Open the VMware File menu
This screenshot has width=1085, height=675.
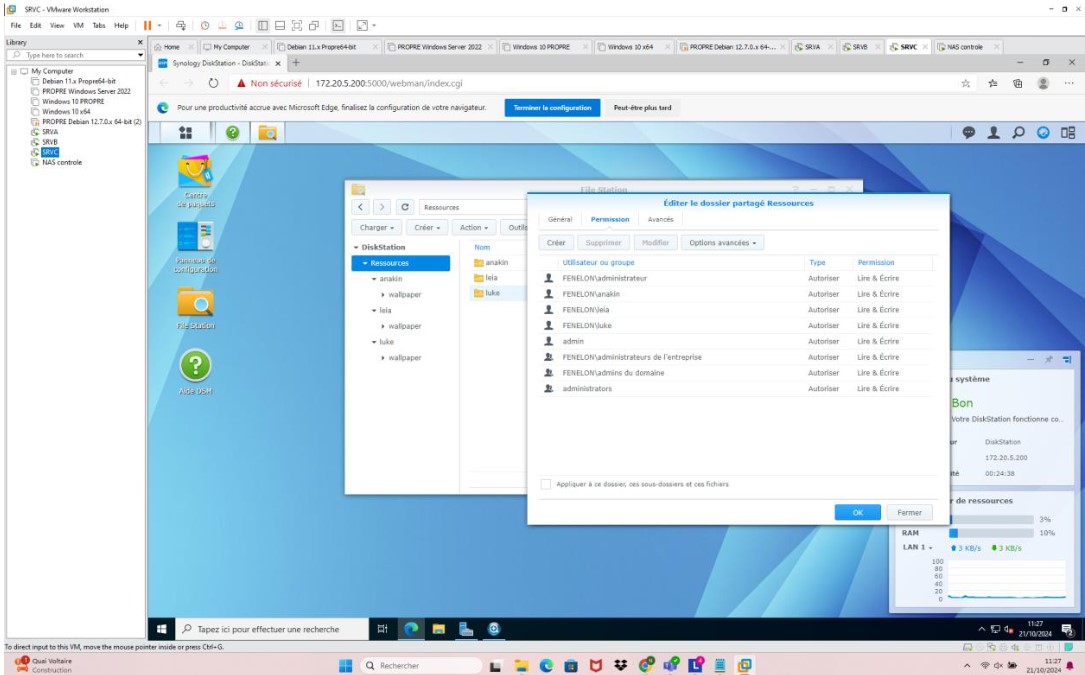point(15,26)
